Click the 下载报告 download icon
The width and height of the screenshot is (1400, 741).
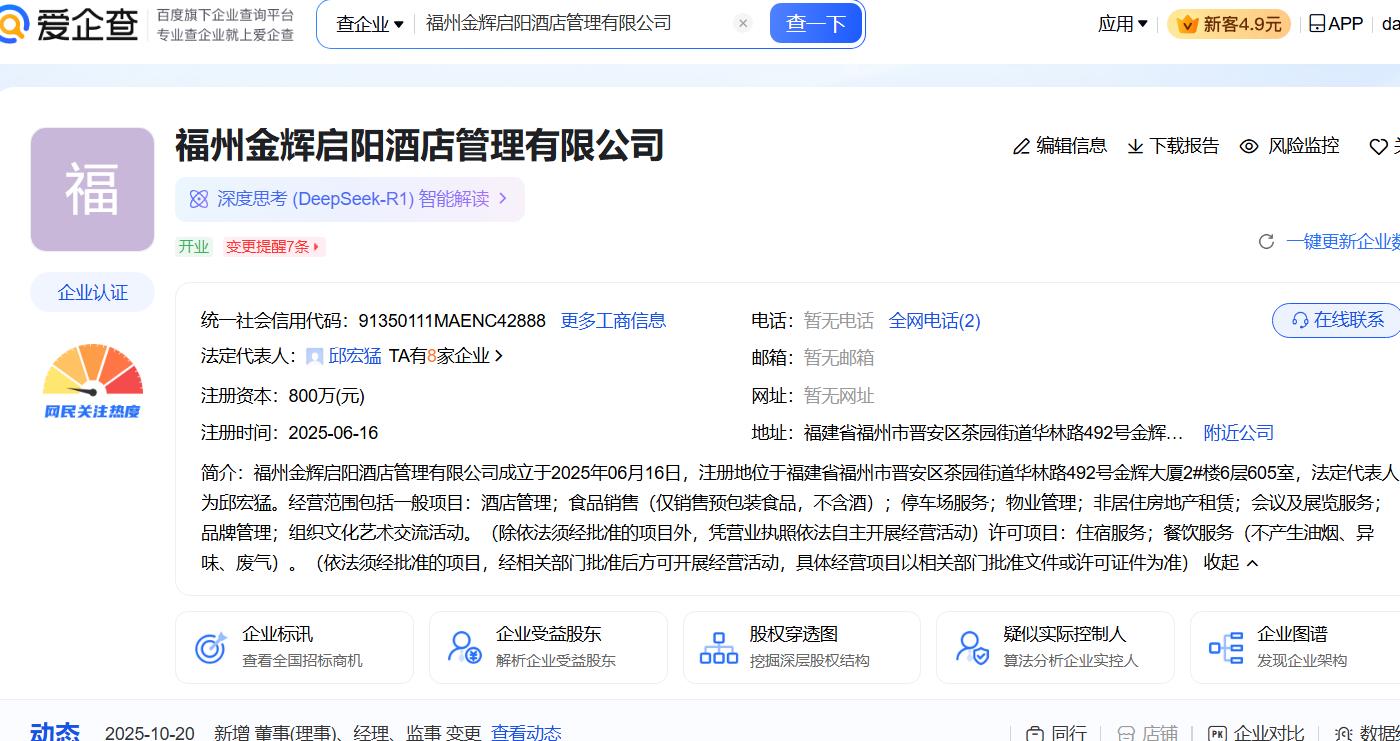[1135, 146]
